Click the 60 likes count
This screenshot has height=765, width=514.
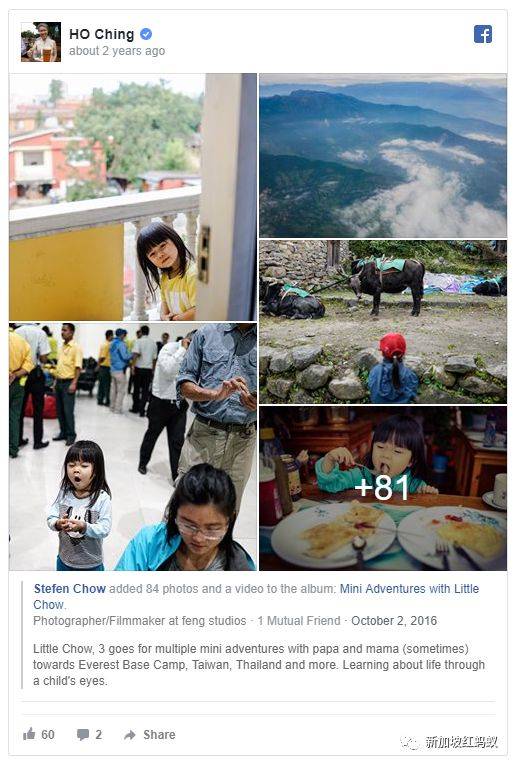(x=48, y=735)
